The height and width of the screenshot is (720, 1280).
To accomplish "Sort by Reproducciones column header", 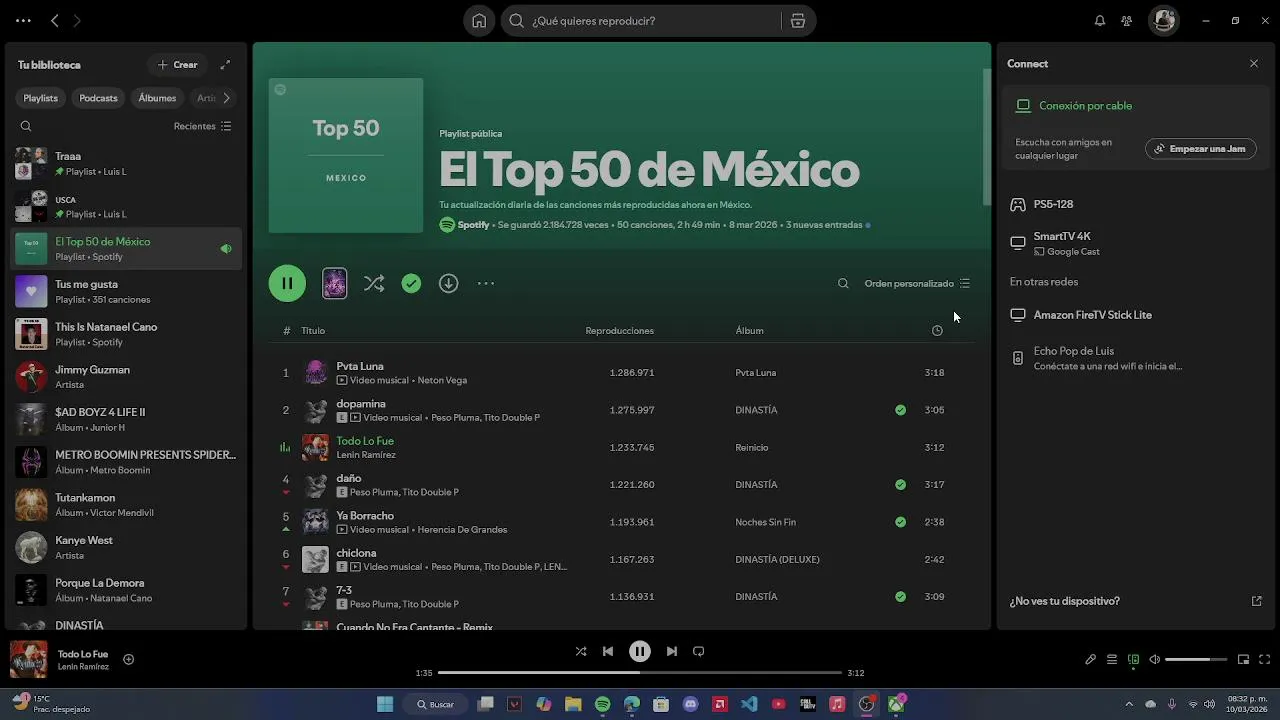I will [620, 331].
